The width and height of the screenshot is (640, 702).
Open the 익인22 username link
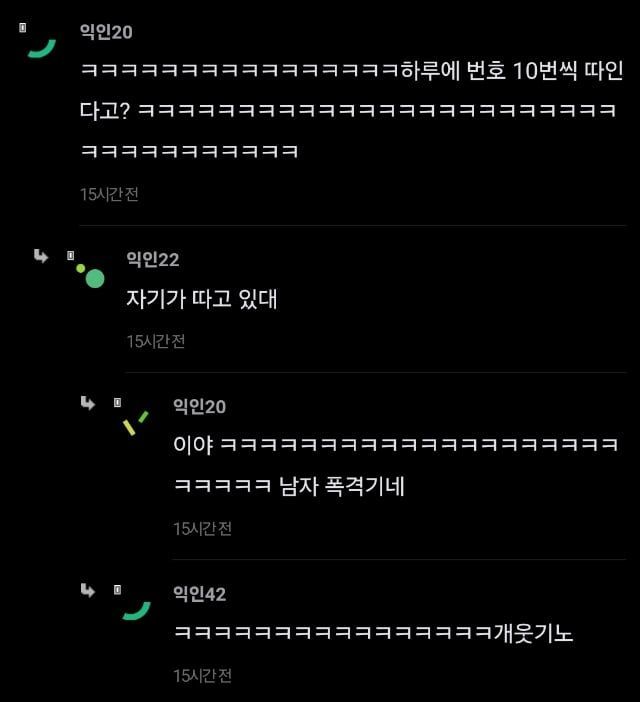(x=153, y=259)
